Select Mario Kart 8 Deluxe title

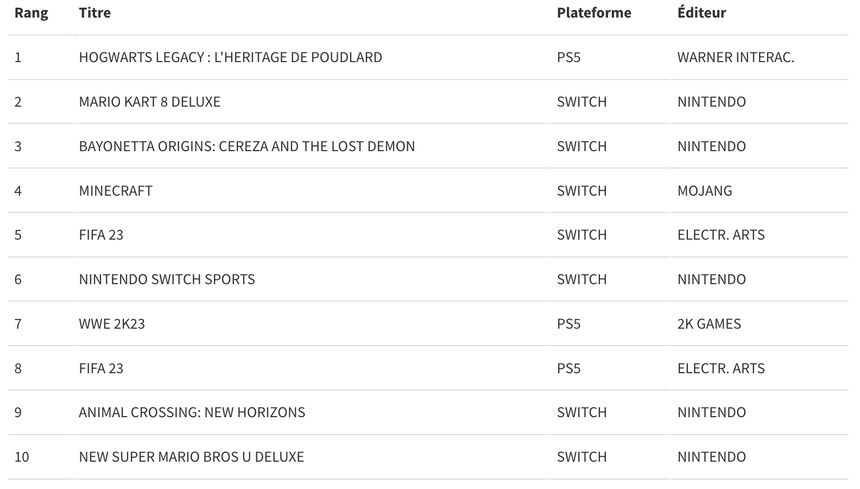click(149, 102)
